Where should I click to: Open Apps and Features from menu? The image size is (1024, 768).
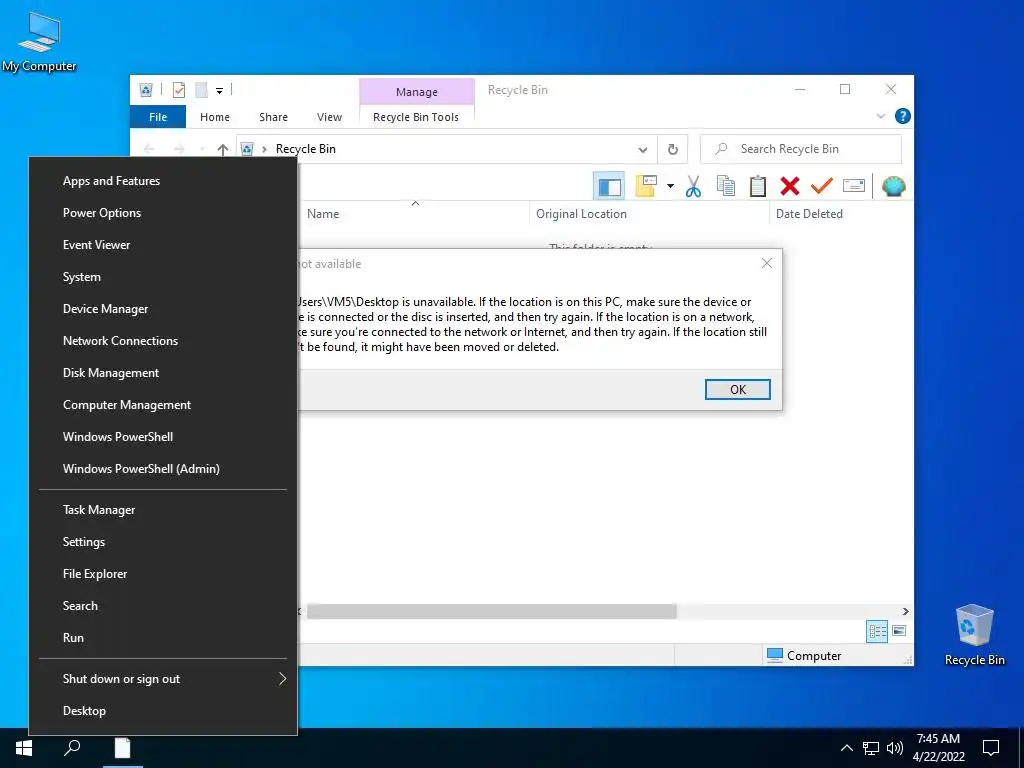(163, 181)
